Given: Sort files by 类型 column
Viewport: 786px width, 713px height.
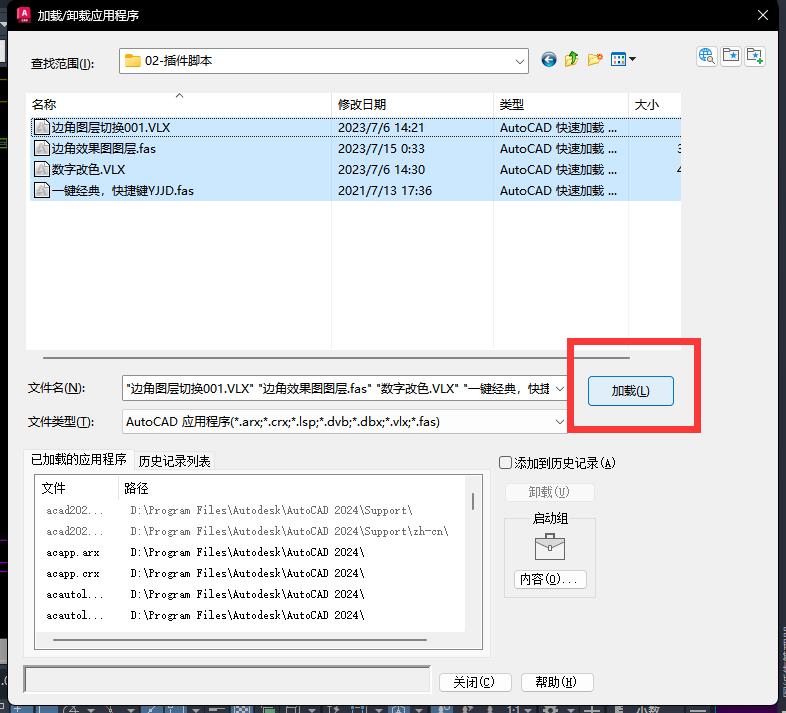Looking at the screenshot, I should click(560, 104).
